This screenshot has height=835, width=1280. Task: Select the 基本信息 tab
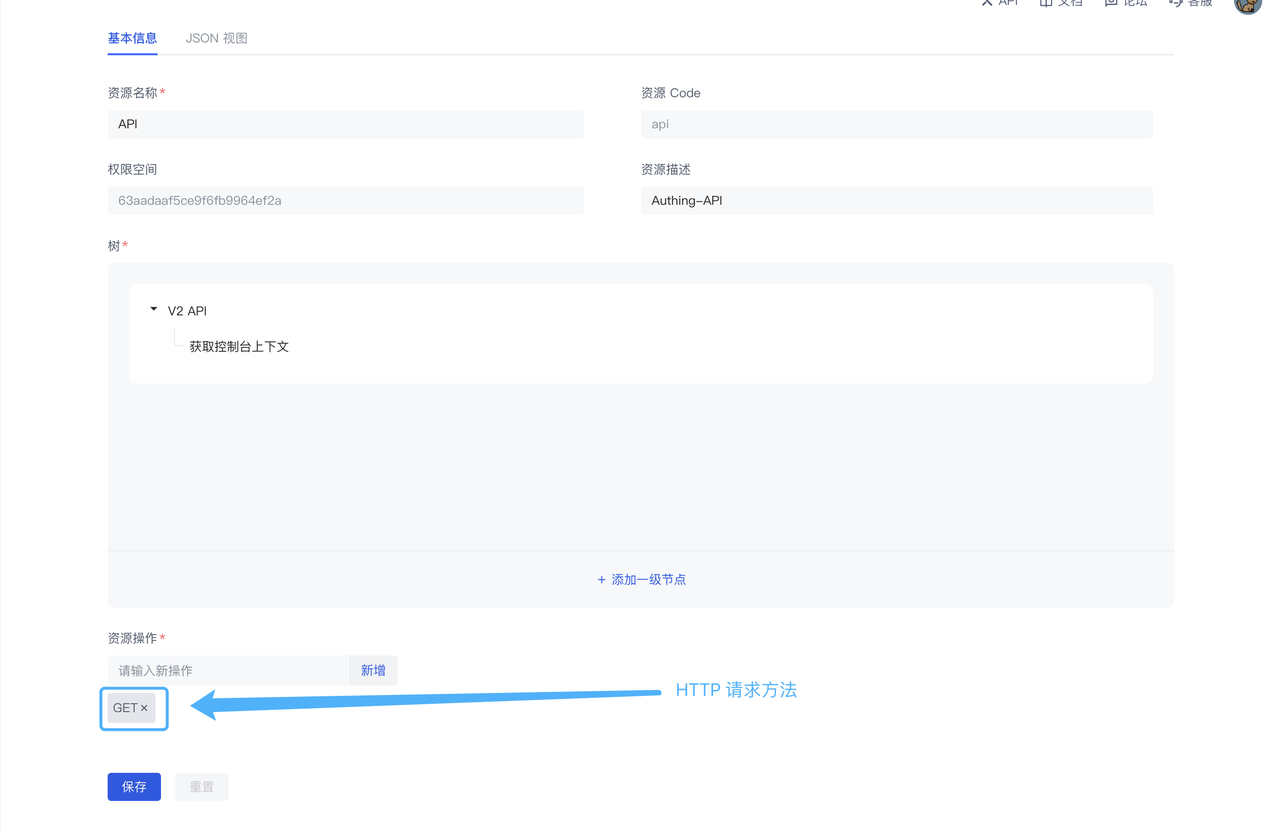point(131,37)
